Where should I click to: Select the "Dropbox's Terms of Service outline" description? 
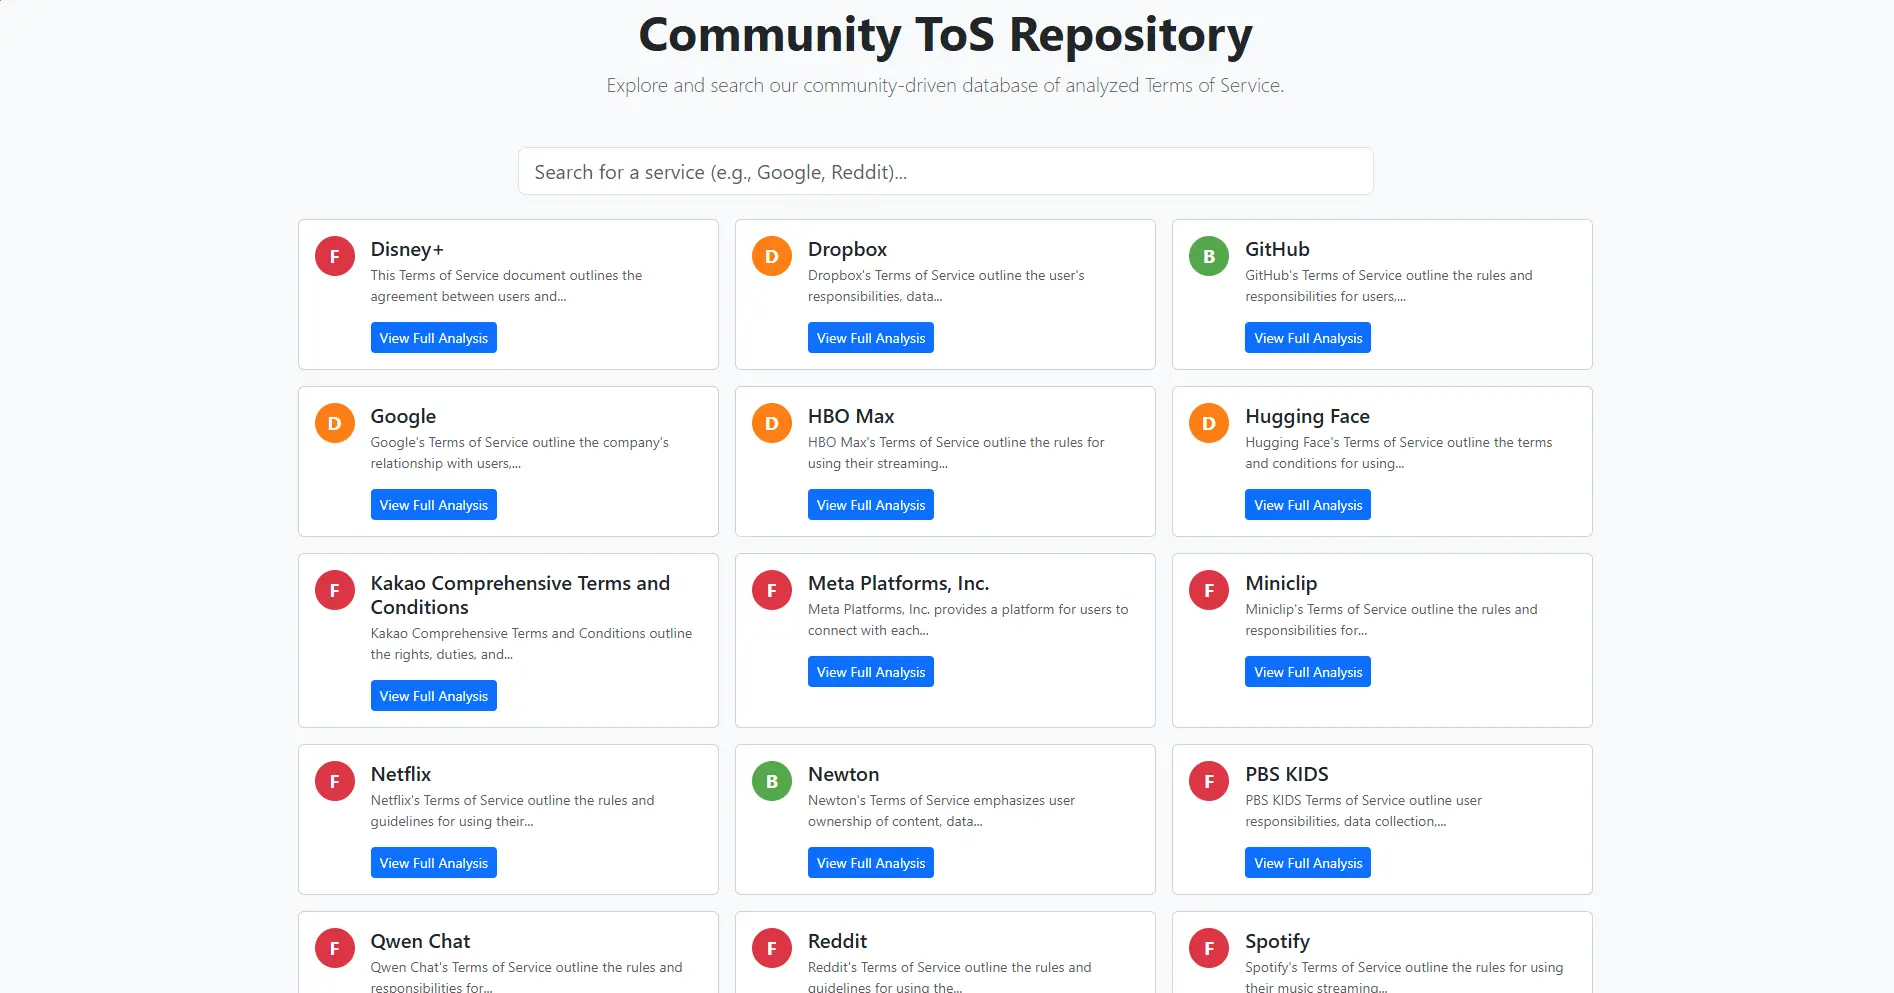click(x=946, y=286)
